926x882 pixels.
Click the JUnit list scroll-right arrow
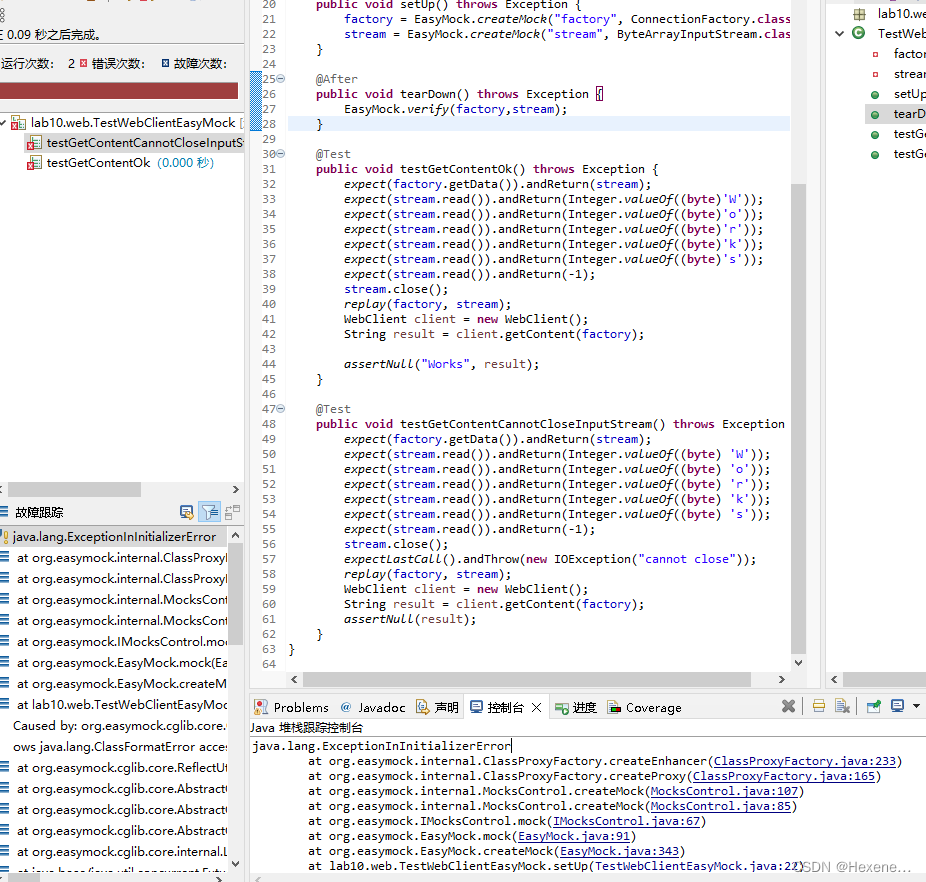click(236, 489)
